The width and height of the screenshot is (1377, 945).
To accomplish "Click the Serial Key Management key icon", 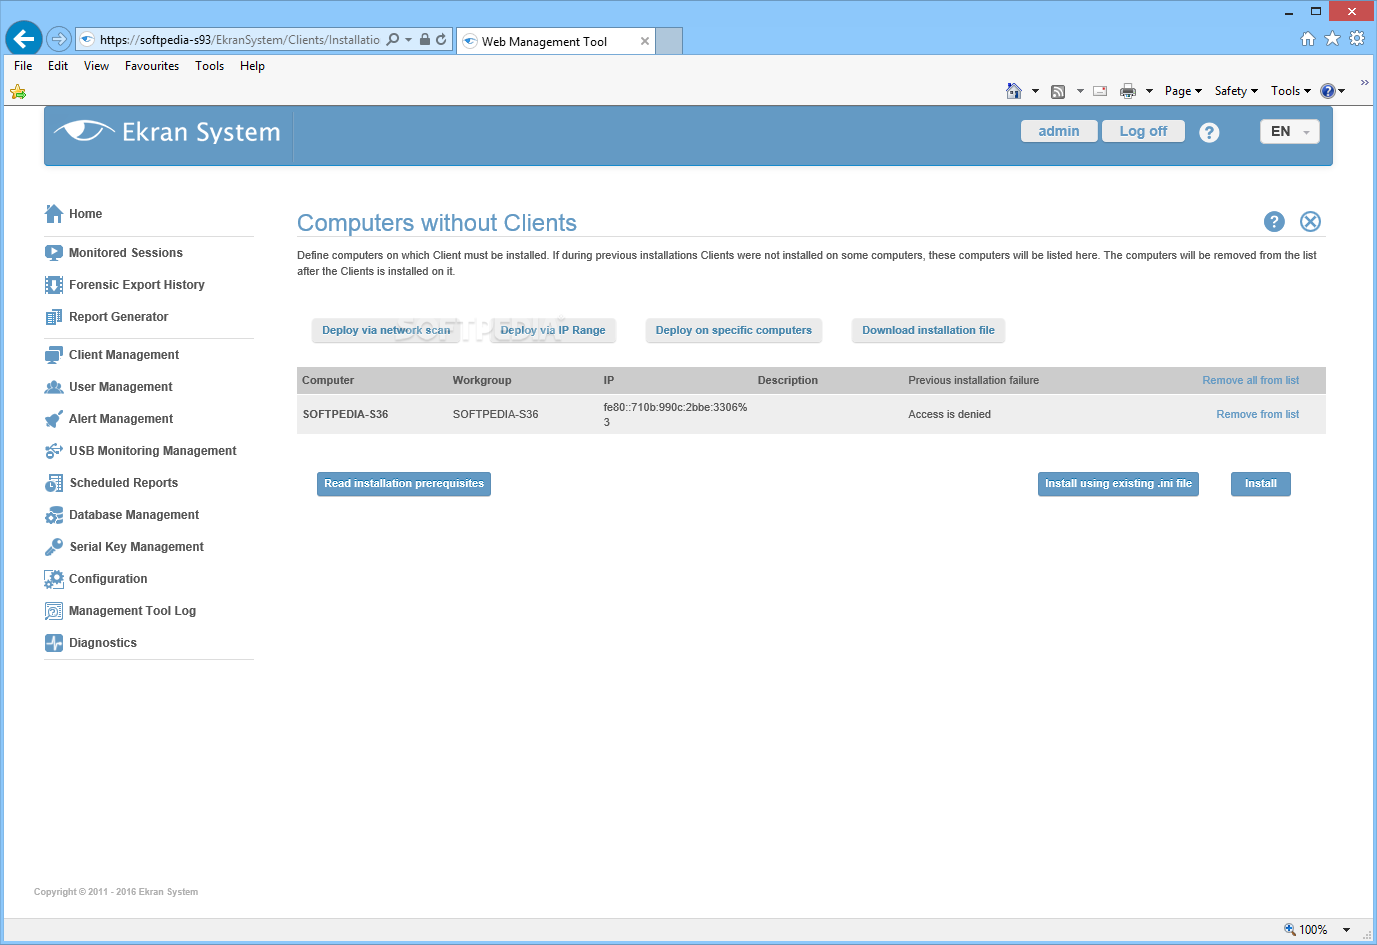I will (54, 547).
